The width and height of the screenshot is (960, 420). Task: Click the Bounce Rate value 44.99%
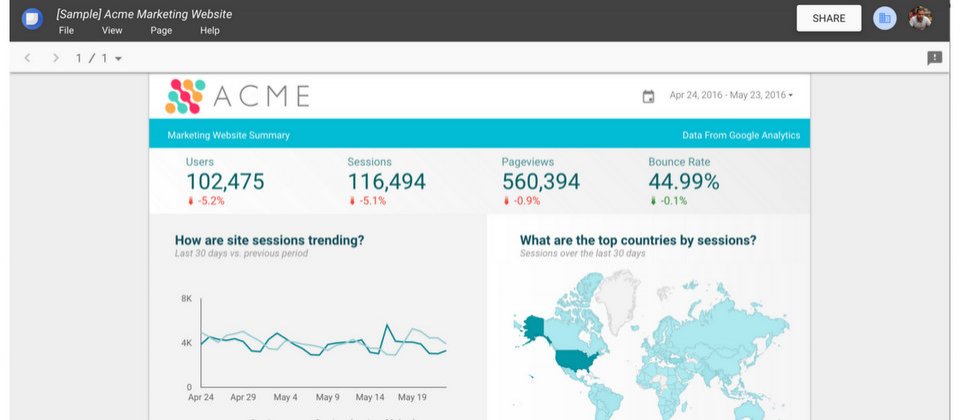pos(684,182)
